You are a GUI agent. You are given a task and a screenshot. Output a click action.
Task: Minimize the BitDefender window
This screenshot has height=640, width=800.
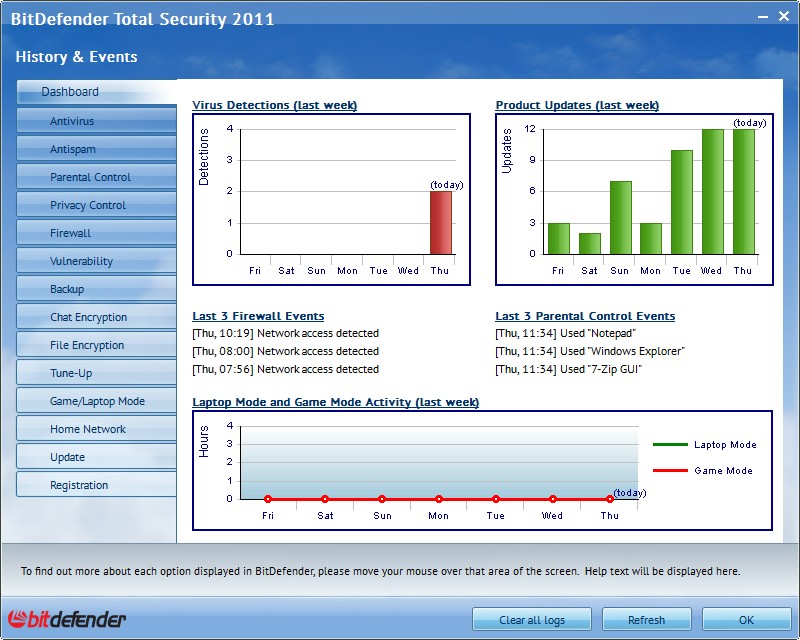(763, 17)
